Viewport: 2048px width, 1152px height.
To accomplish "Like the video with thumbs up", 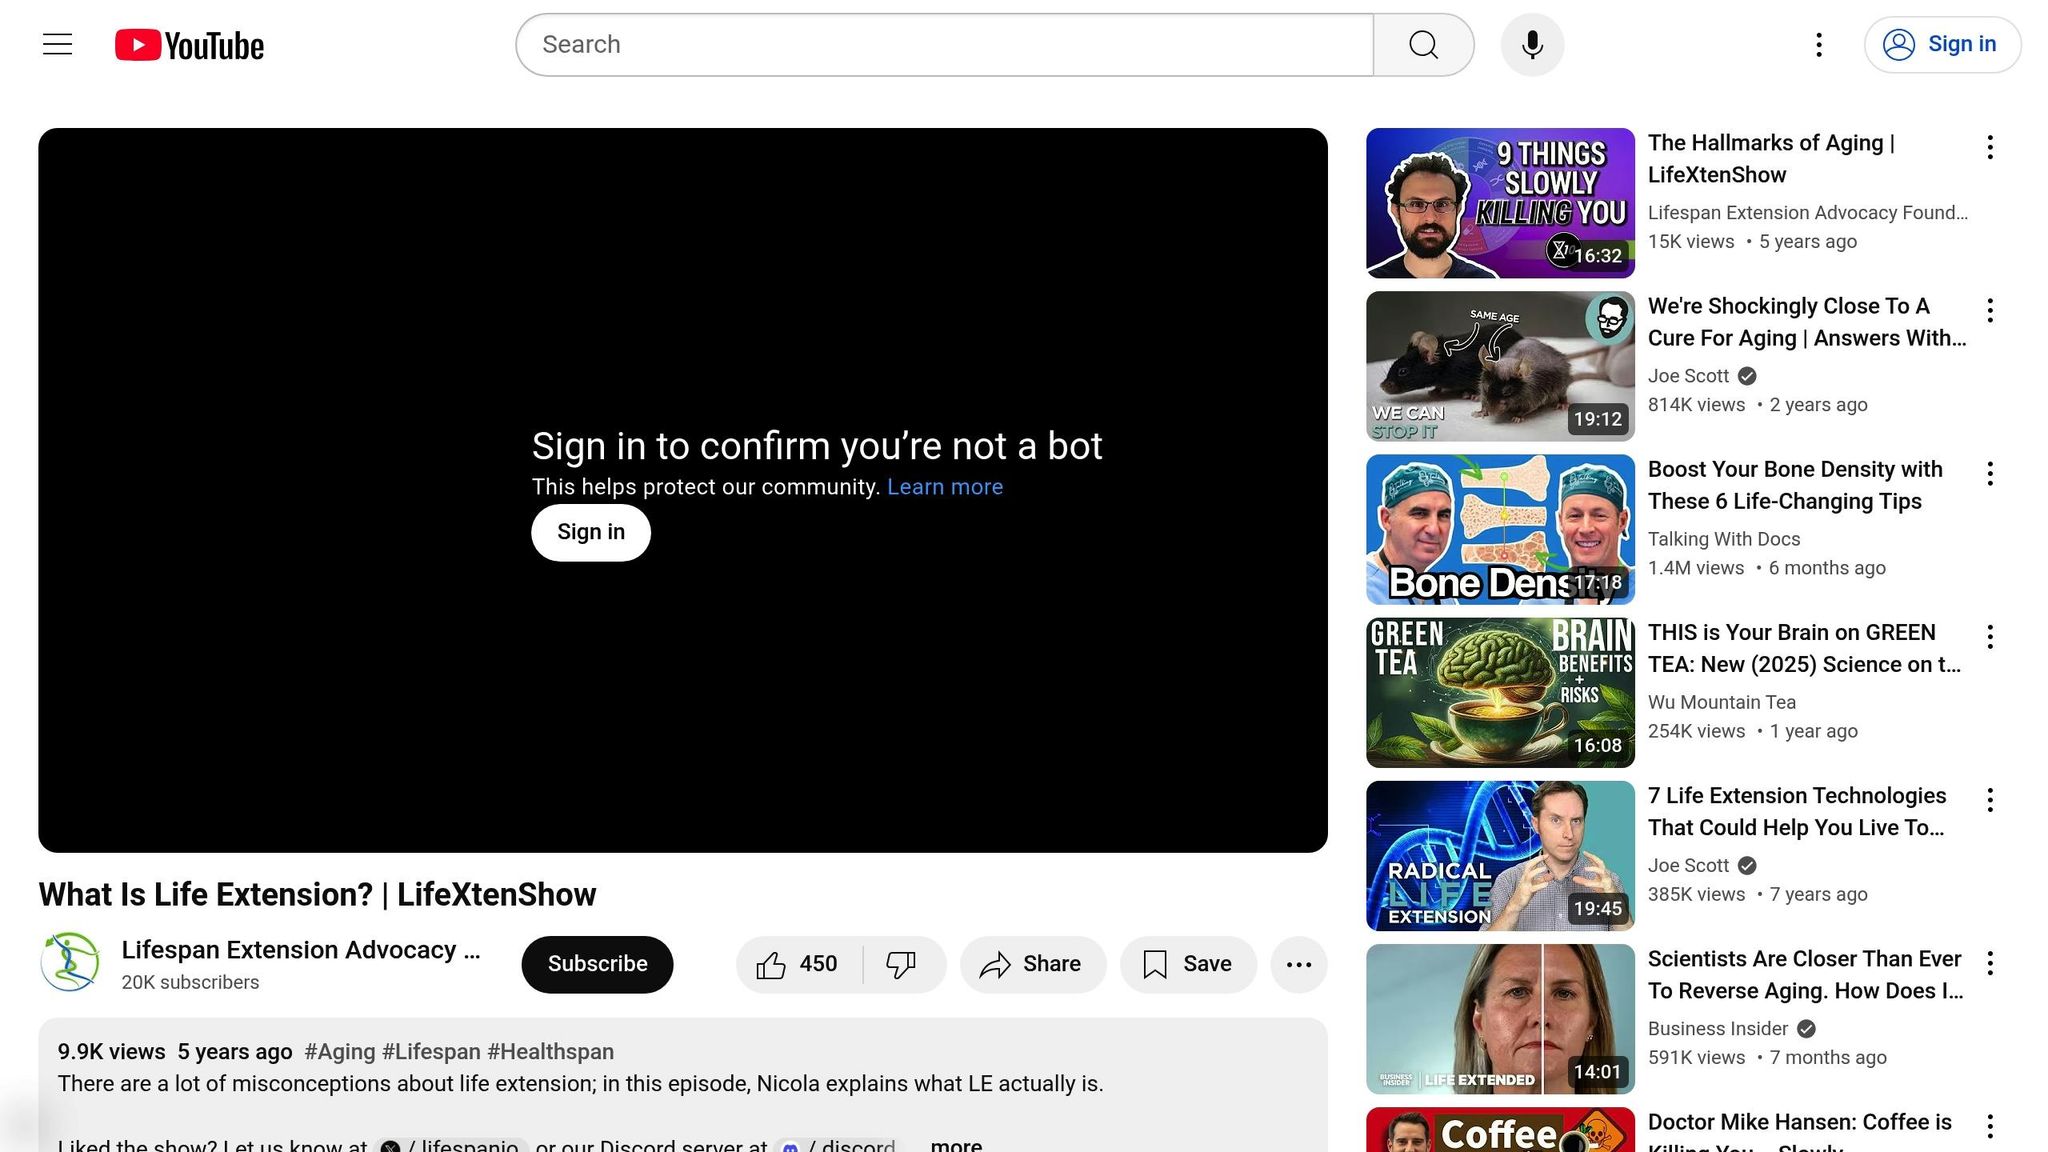I will tap(799, 964).
